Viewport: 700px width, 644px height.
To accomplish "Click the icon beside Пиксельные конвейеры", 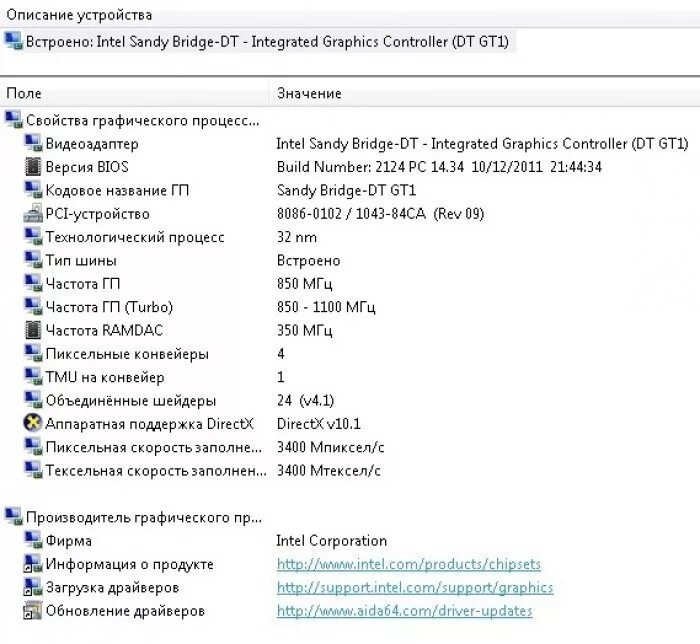I will pyautogui.click(x=33, y=353).
